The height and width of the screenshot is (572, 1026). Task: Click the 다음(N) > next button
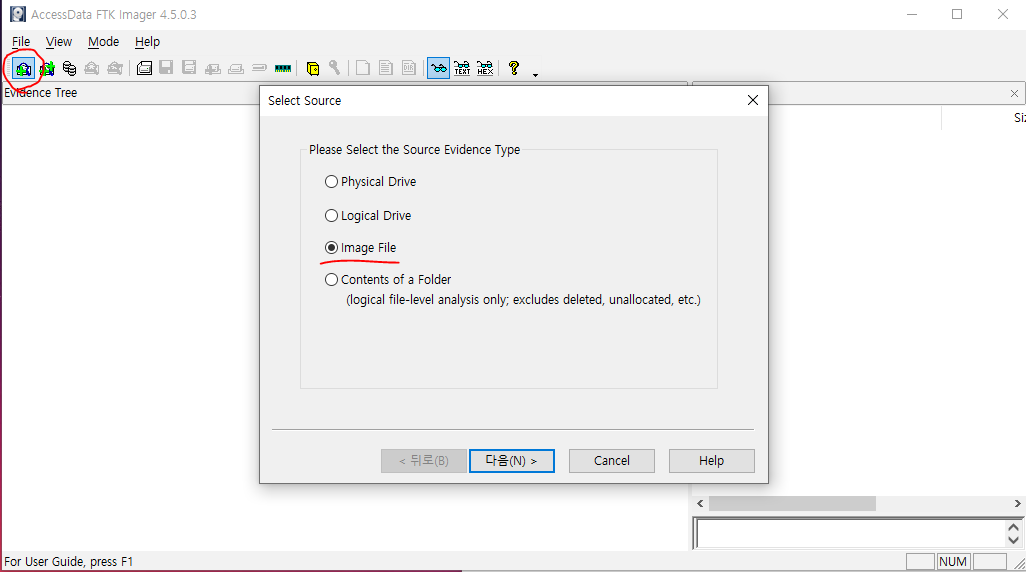point(512,461)
